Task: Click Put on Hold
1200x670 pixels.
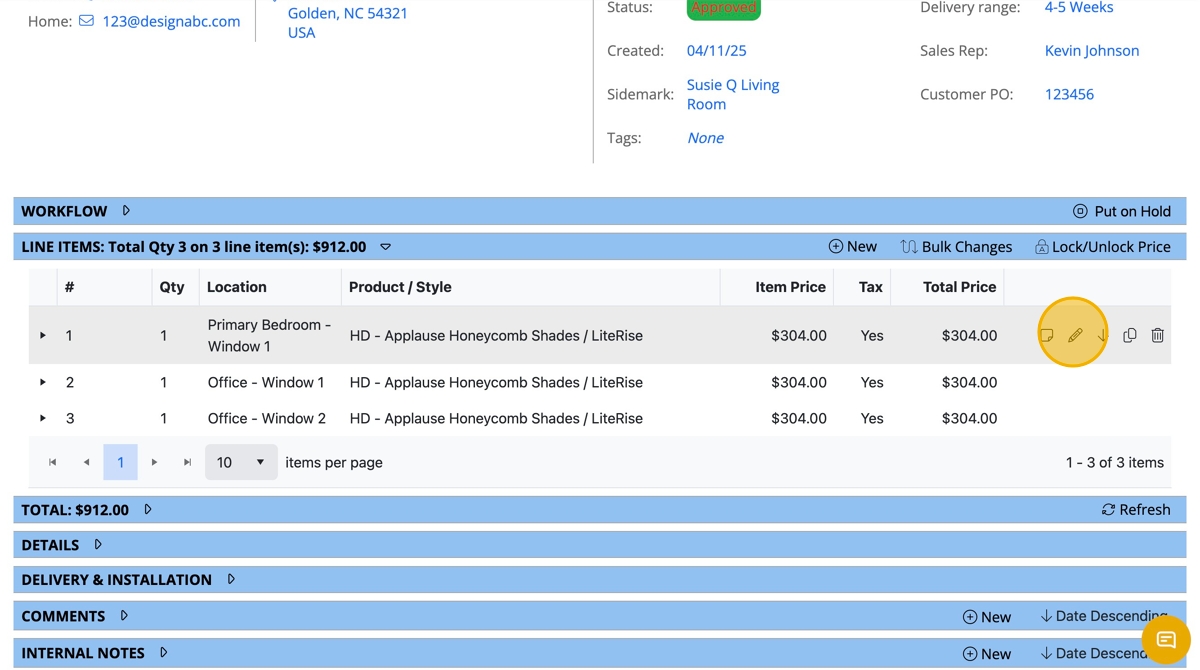Action: pyautogui.click(x=1121, y=211)
